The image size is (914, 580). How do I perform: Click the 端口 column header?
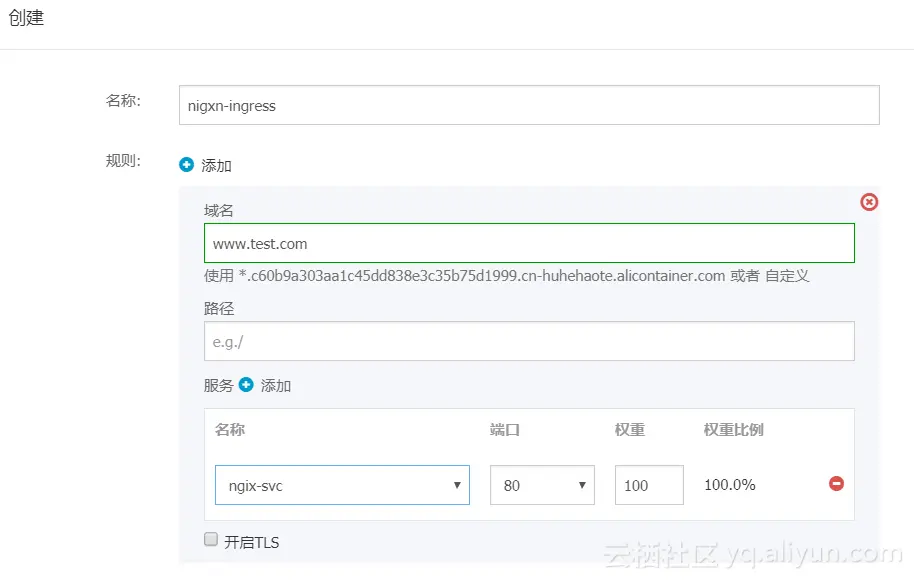coord(505,430)
